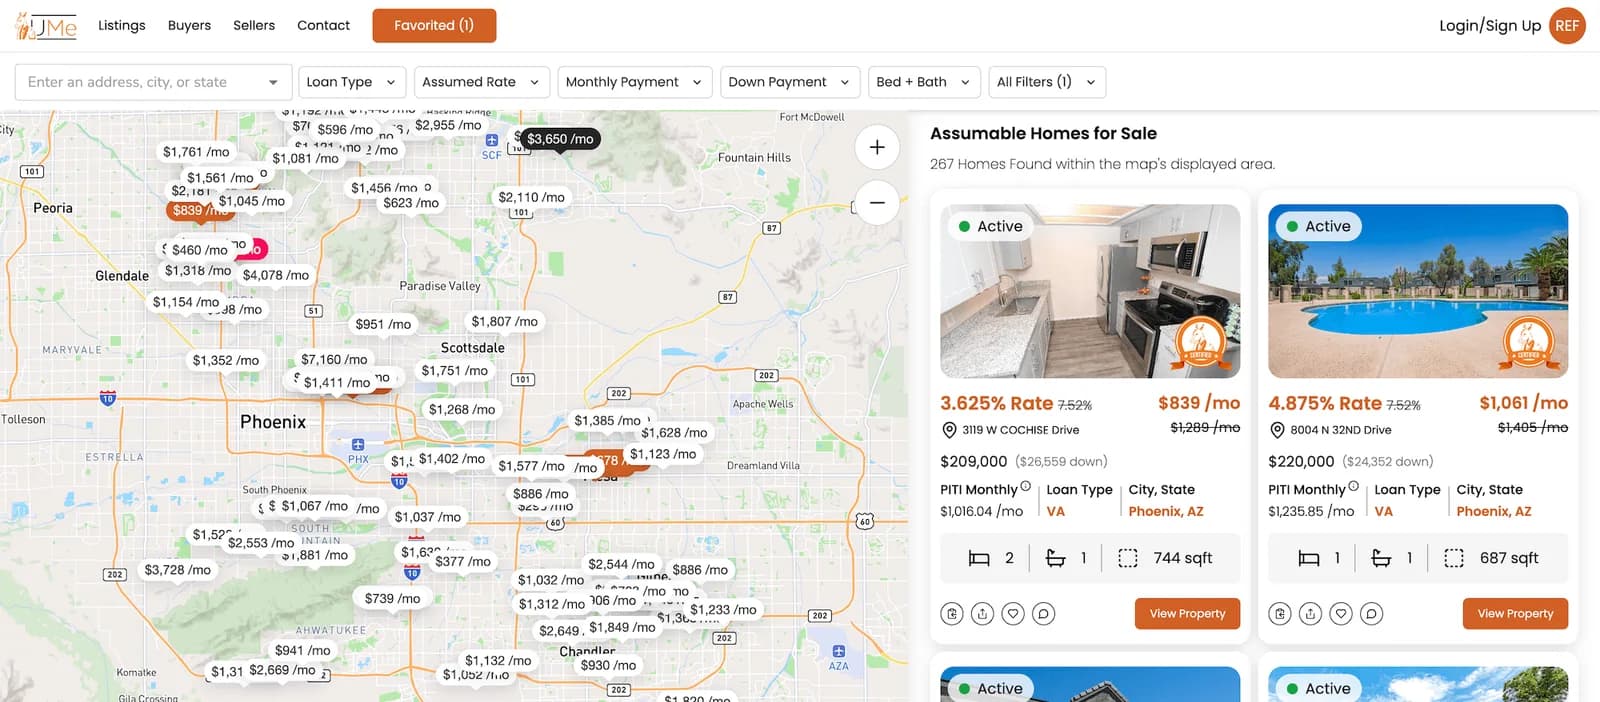Click $2,110 /mo map marker

(x=531, y=197)
